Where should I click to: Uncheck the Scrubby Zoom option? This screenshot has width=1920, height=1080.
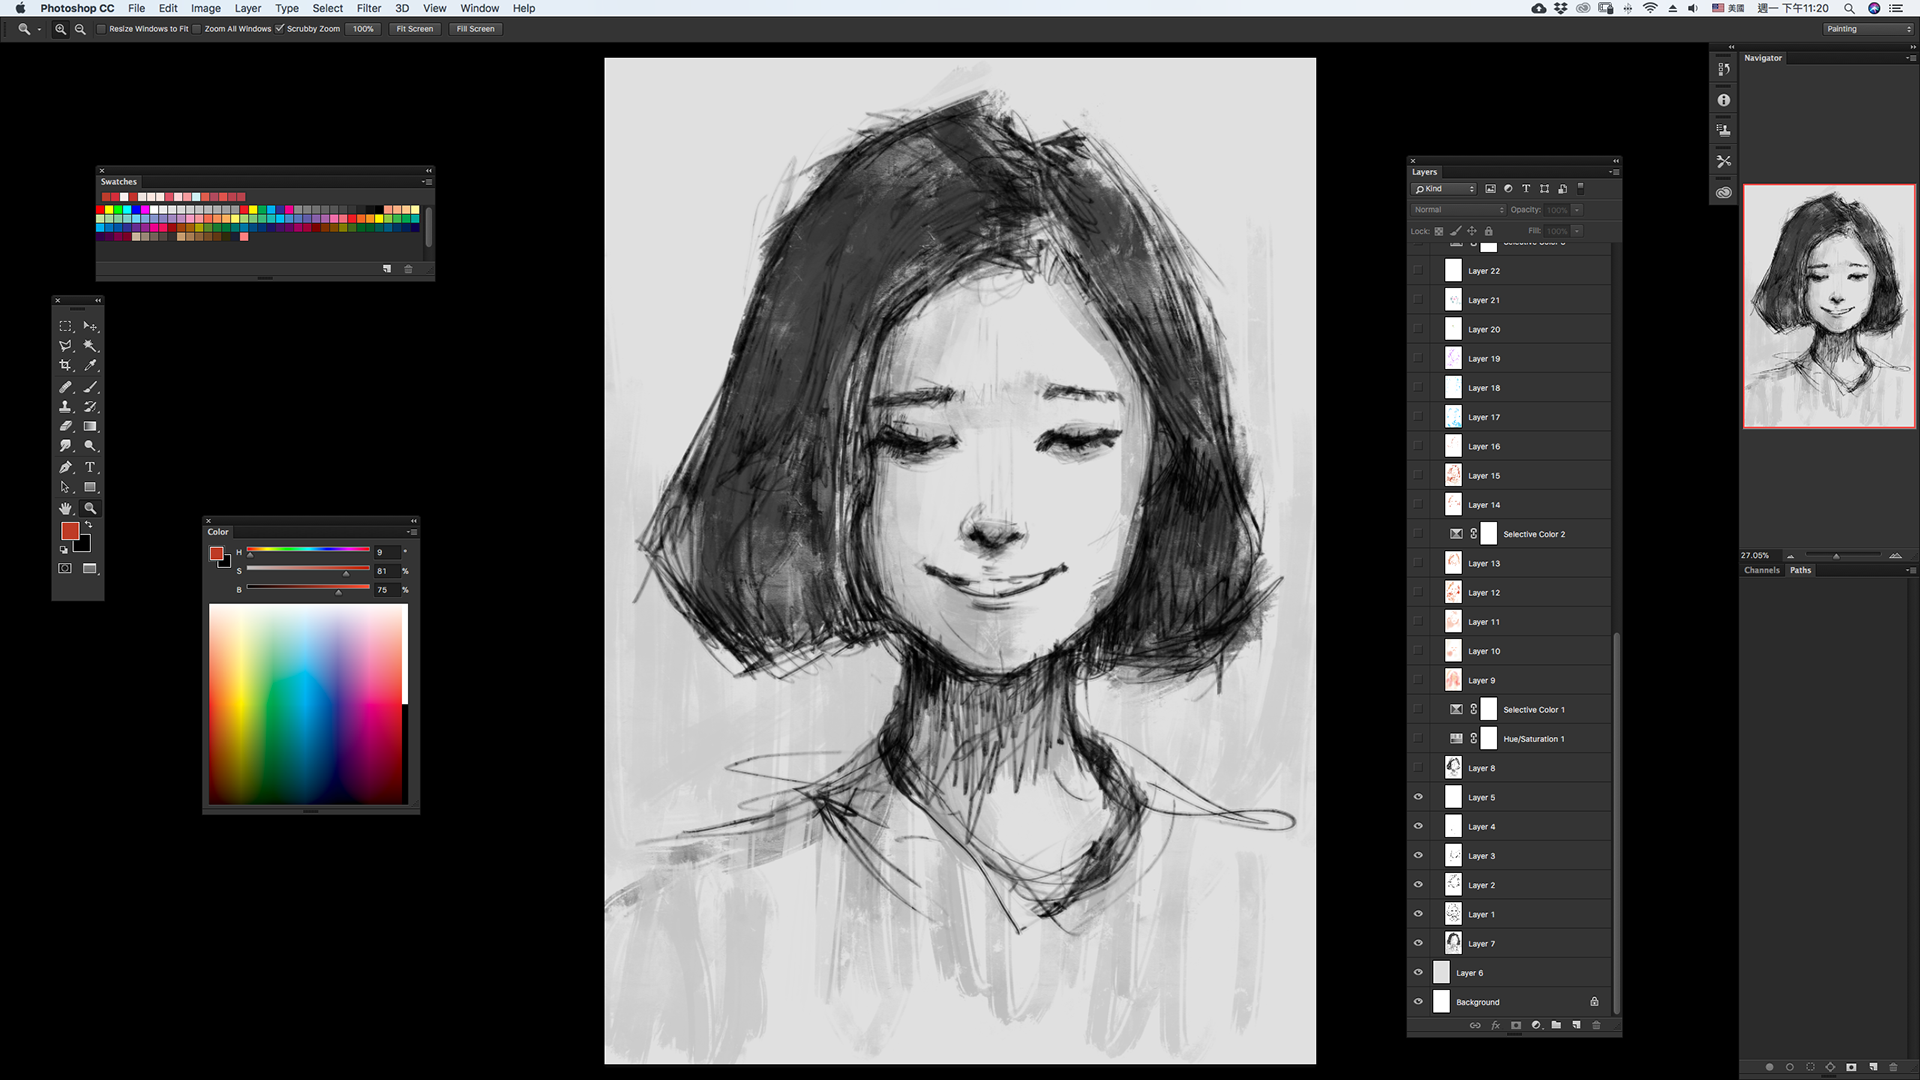(279, 29)
